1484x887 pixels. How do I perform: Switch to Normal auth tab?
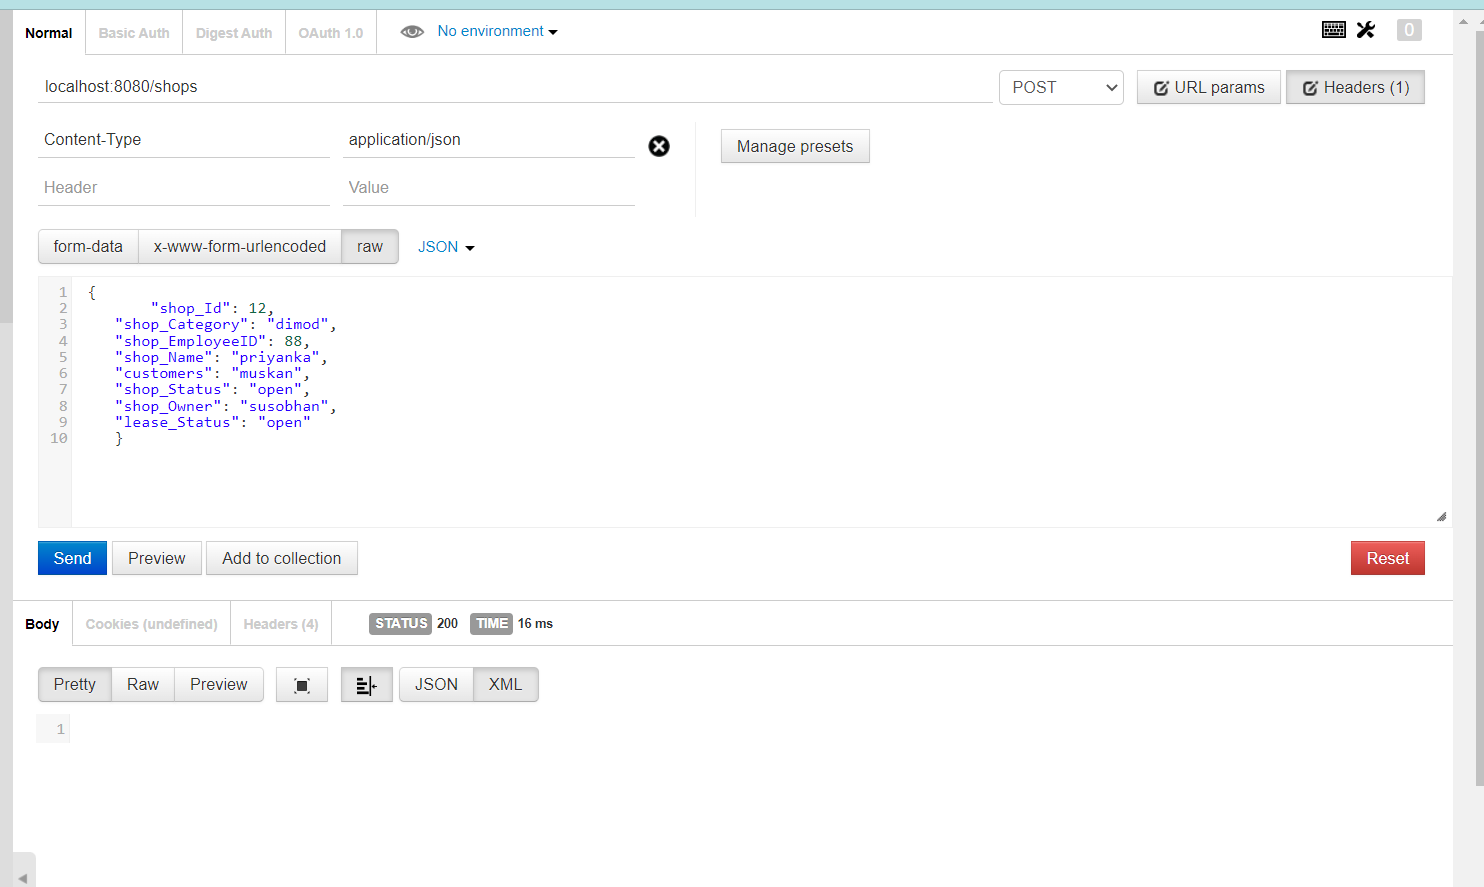point(49,33)
